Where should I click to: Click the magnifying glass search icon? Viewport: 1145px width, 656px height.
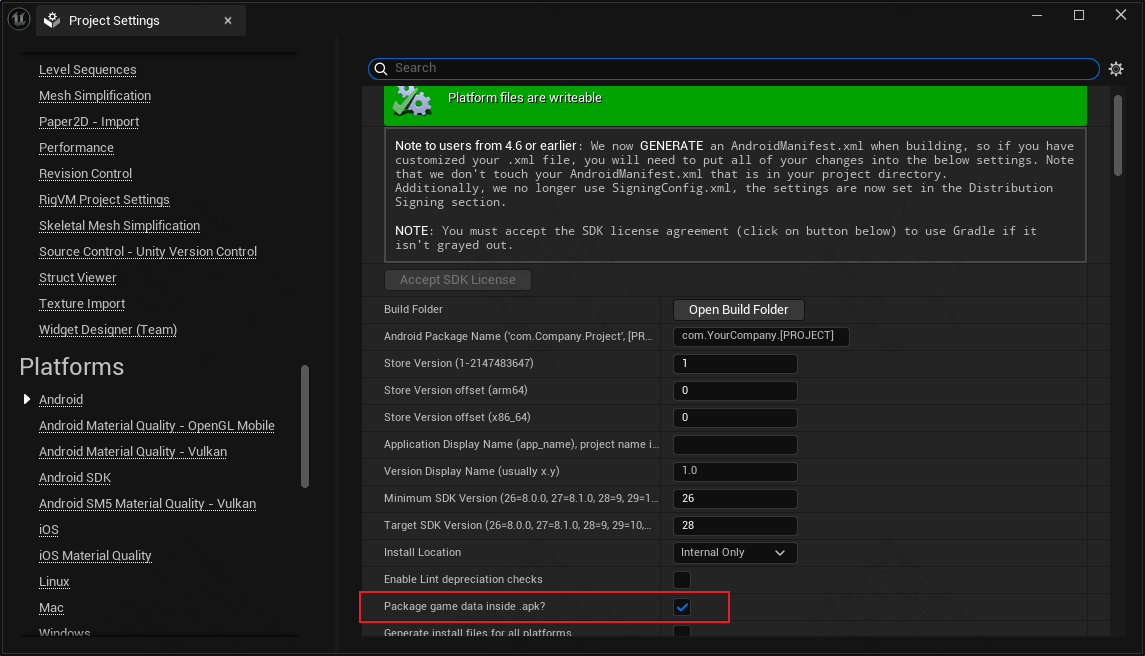pyautogui.click(x=381, y=68)
